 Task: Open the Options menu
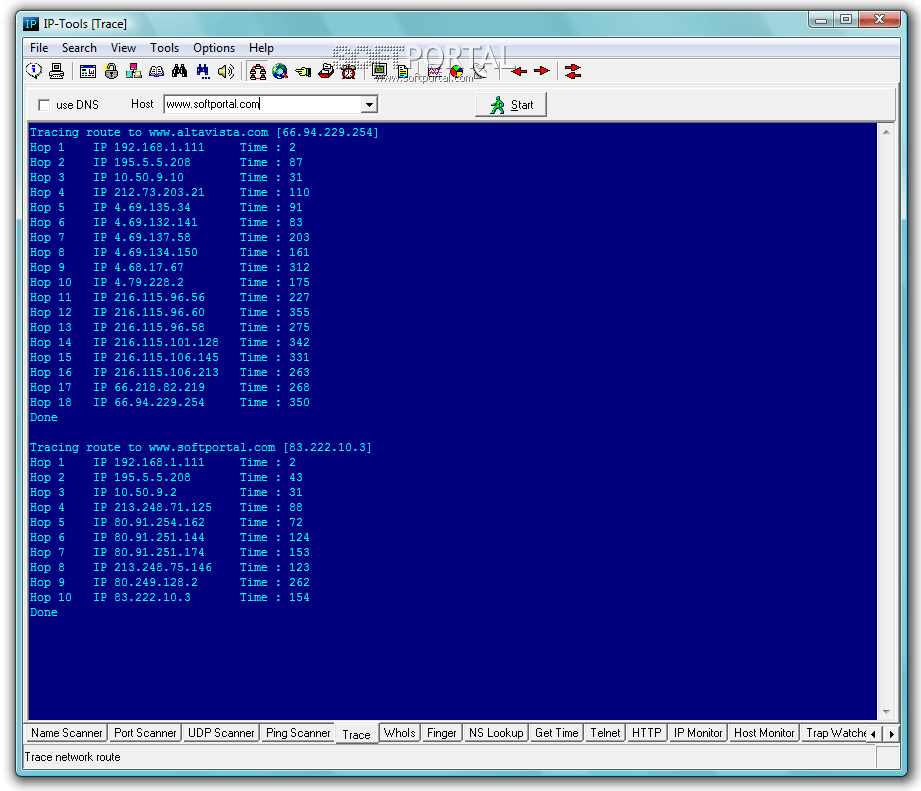click(214, 48)
